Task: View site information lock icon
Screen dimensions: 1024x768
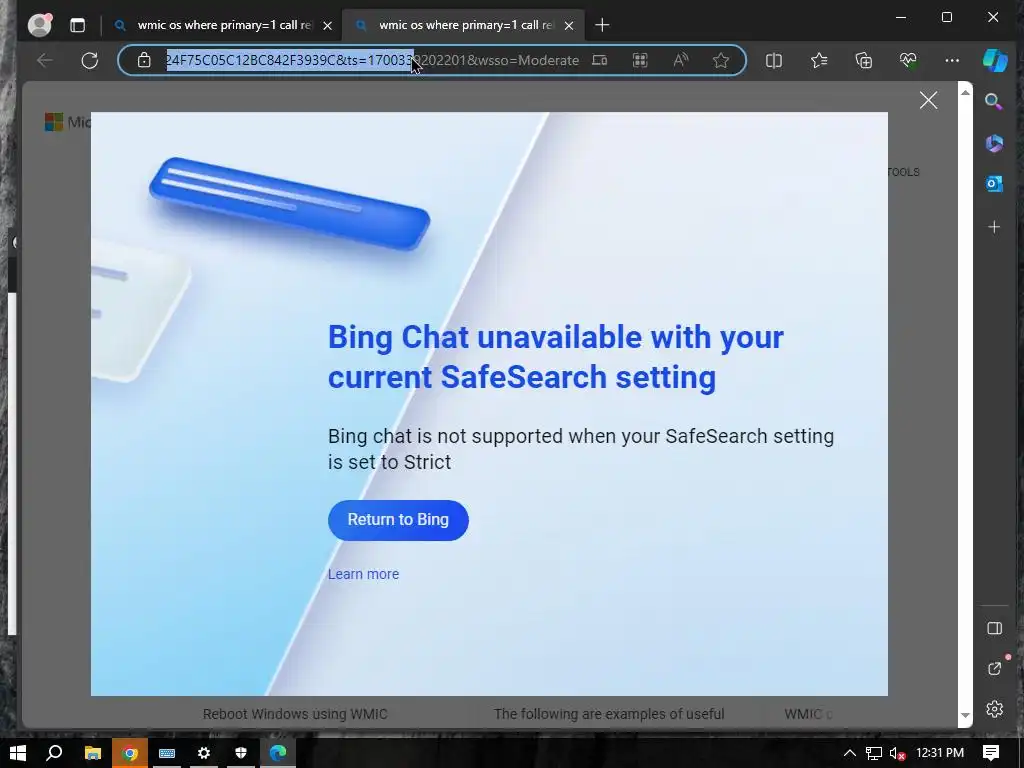Action: pos(144,61)
